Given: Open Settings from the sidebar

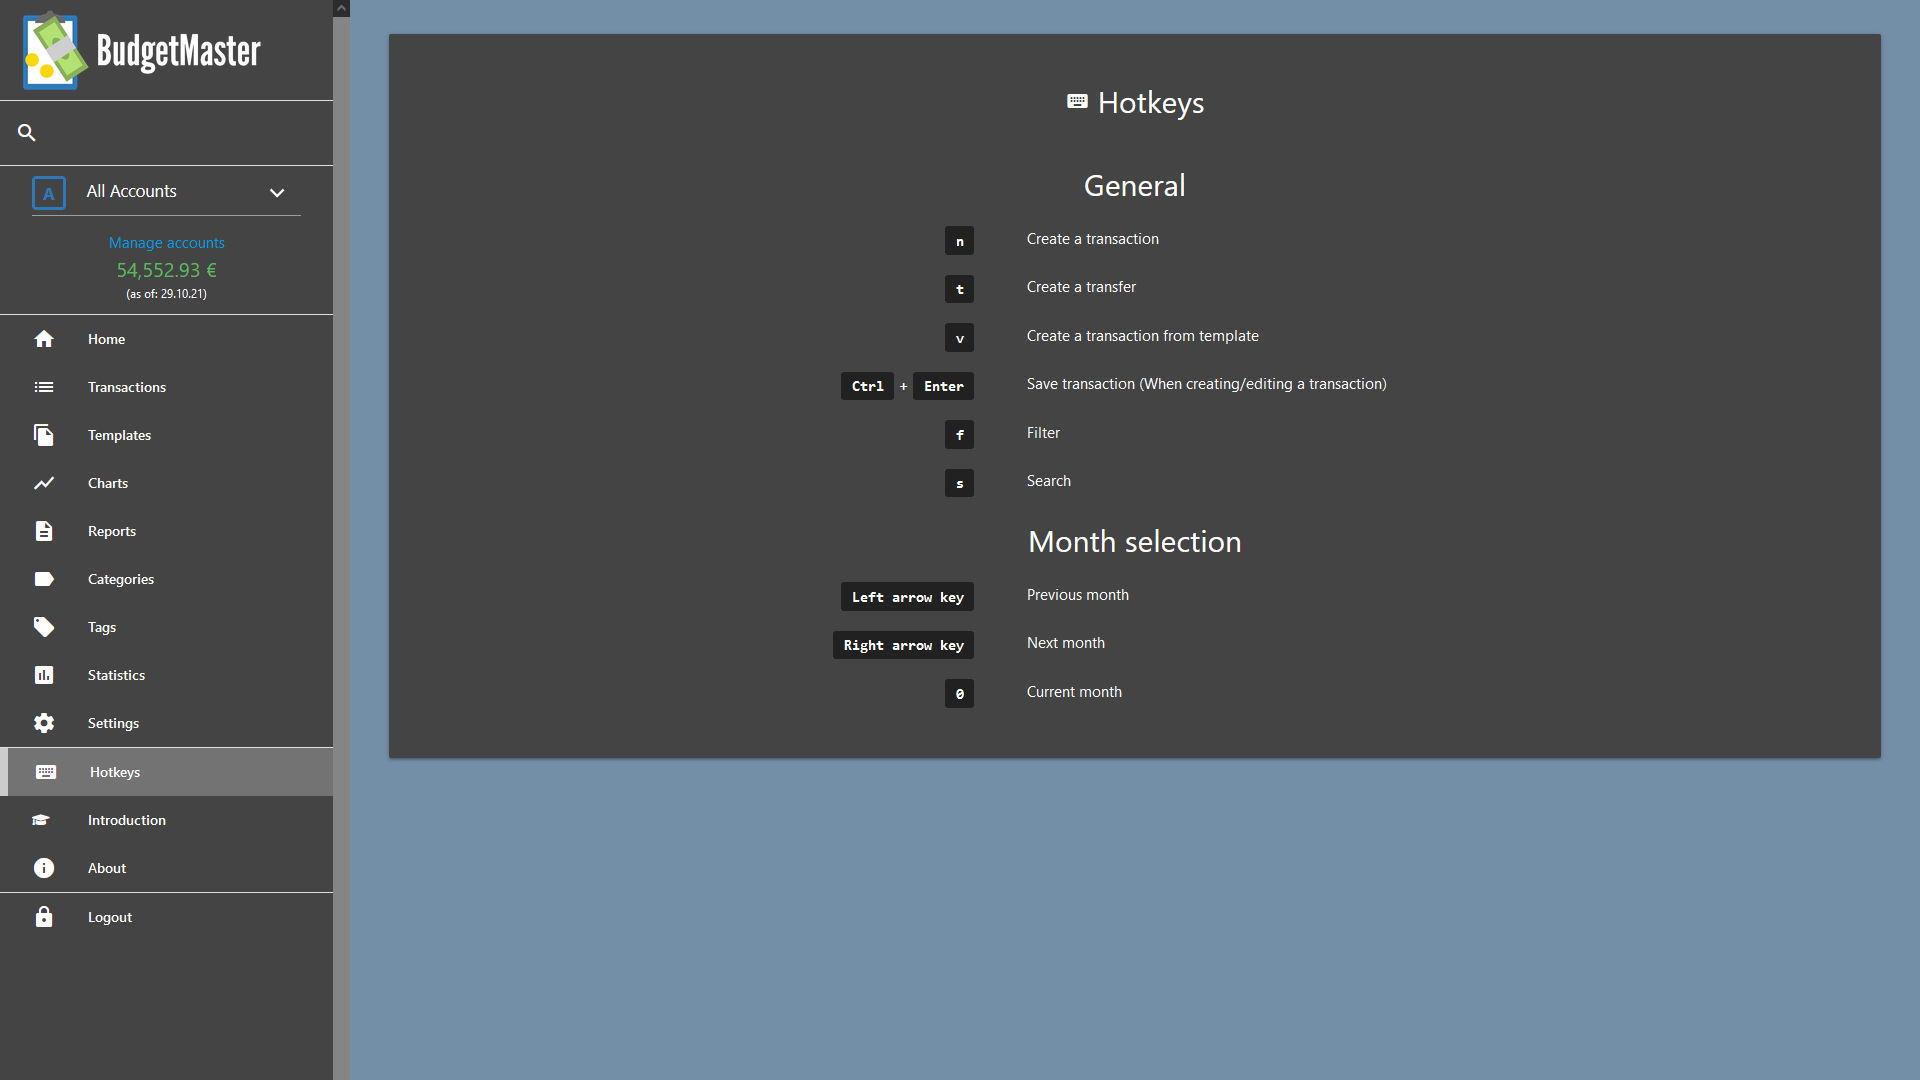Looking at the screenshot, I should click(166, 723).
